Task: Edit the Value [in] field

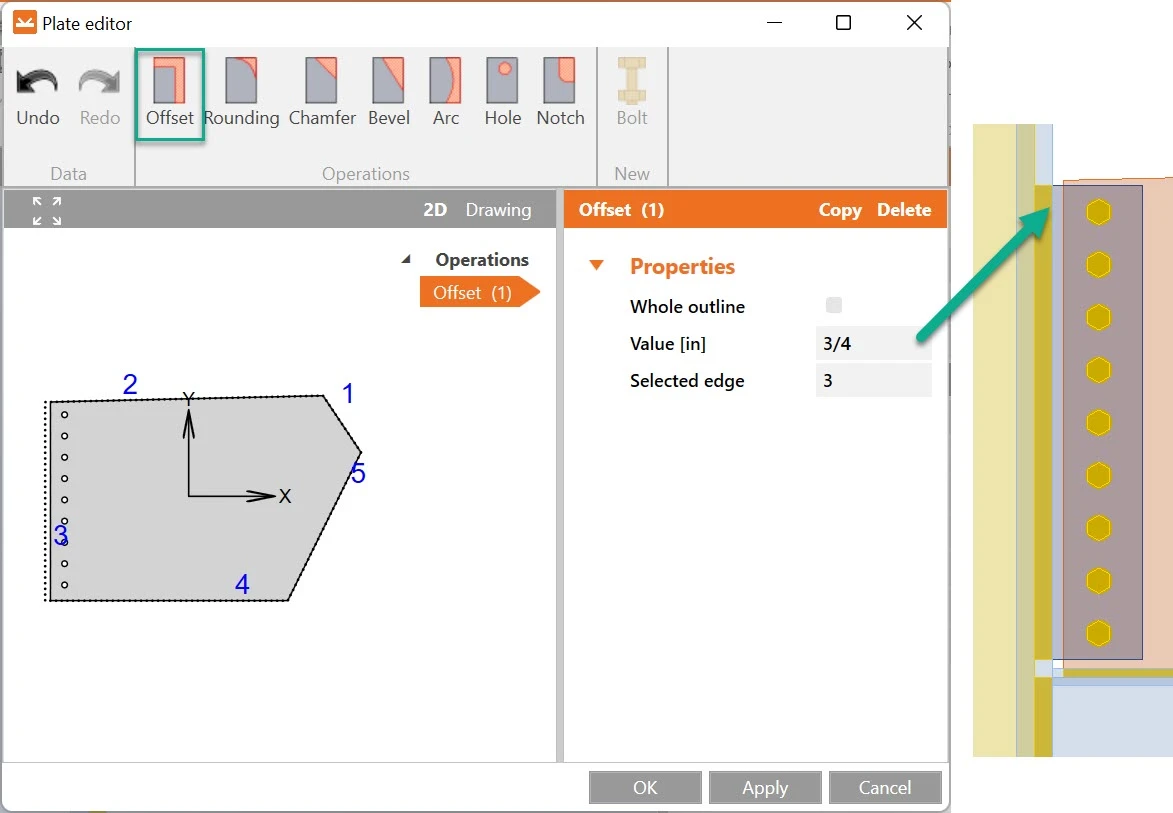Action: [x=873, y=343]
